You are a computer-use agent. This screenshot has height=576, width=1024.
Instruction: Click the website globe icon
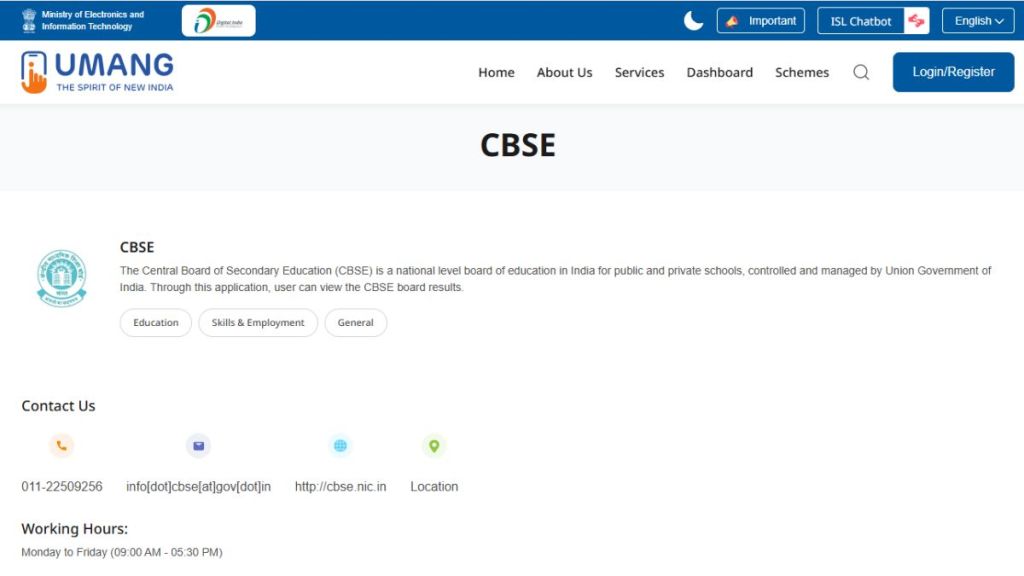coord(340,446)
